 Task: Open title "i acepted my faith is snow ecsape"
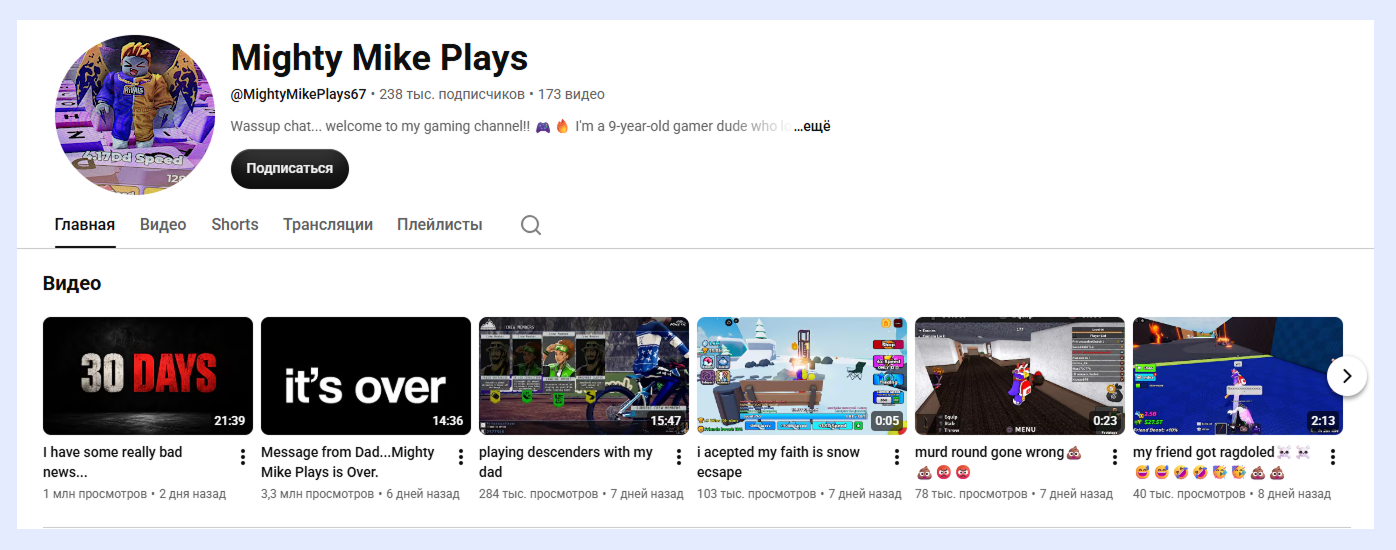[x=779, y=462]
